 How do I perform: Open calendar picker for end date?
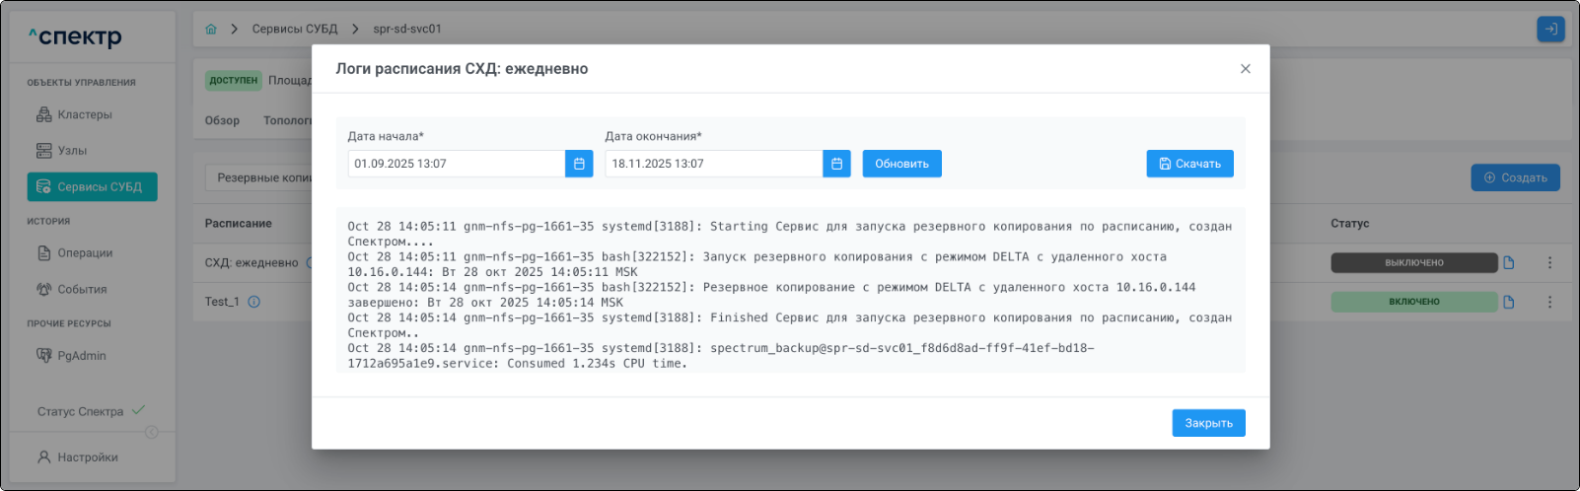coord(837,164)
